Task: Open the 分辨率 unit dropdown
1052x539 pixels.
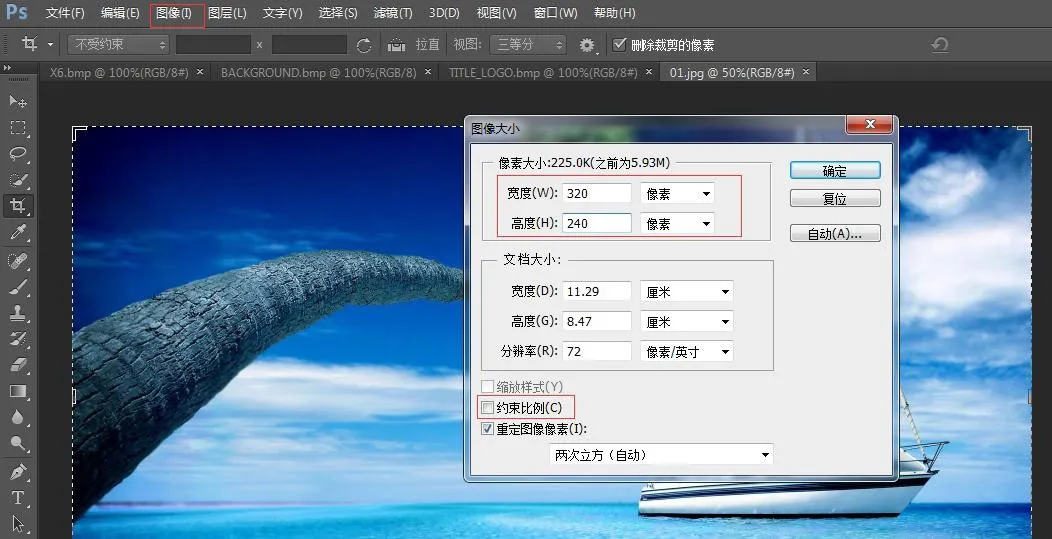Action: point(686,352)
